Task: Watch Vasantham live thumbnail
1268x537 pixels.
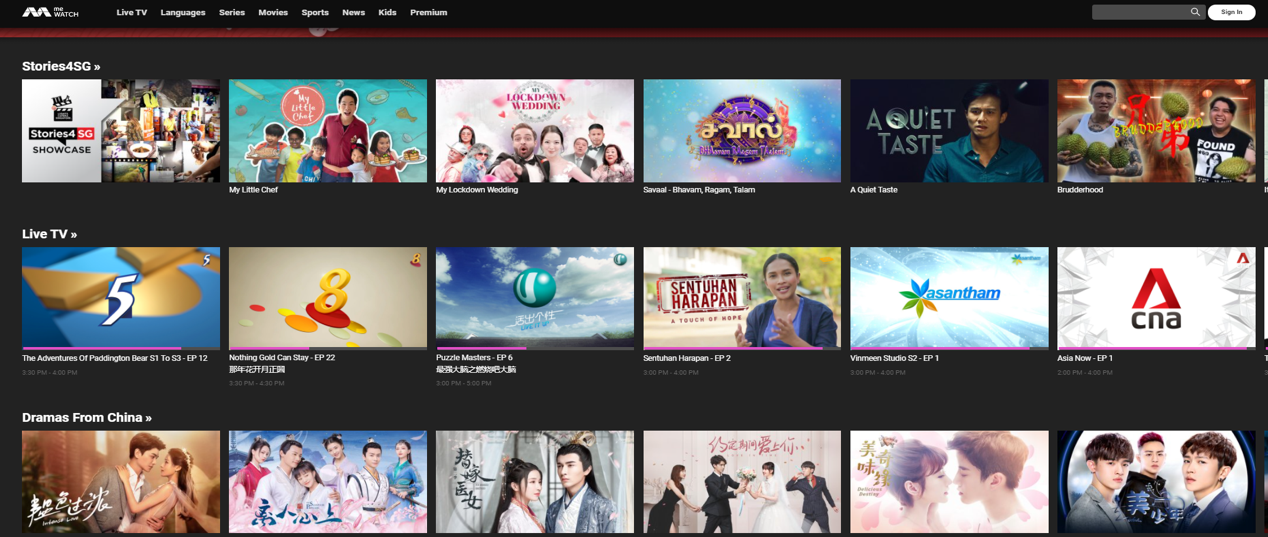Action: (949, 298)
